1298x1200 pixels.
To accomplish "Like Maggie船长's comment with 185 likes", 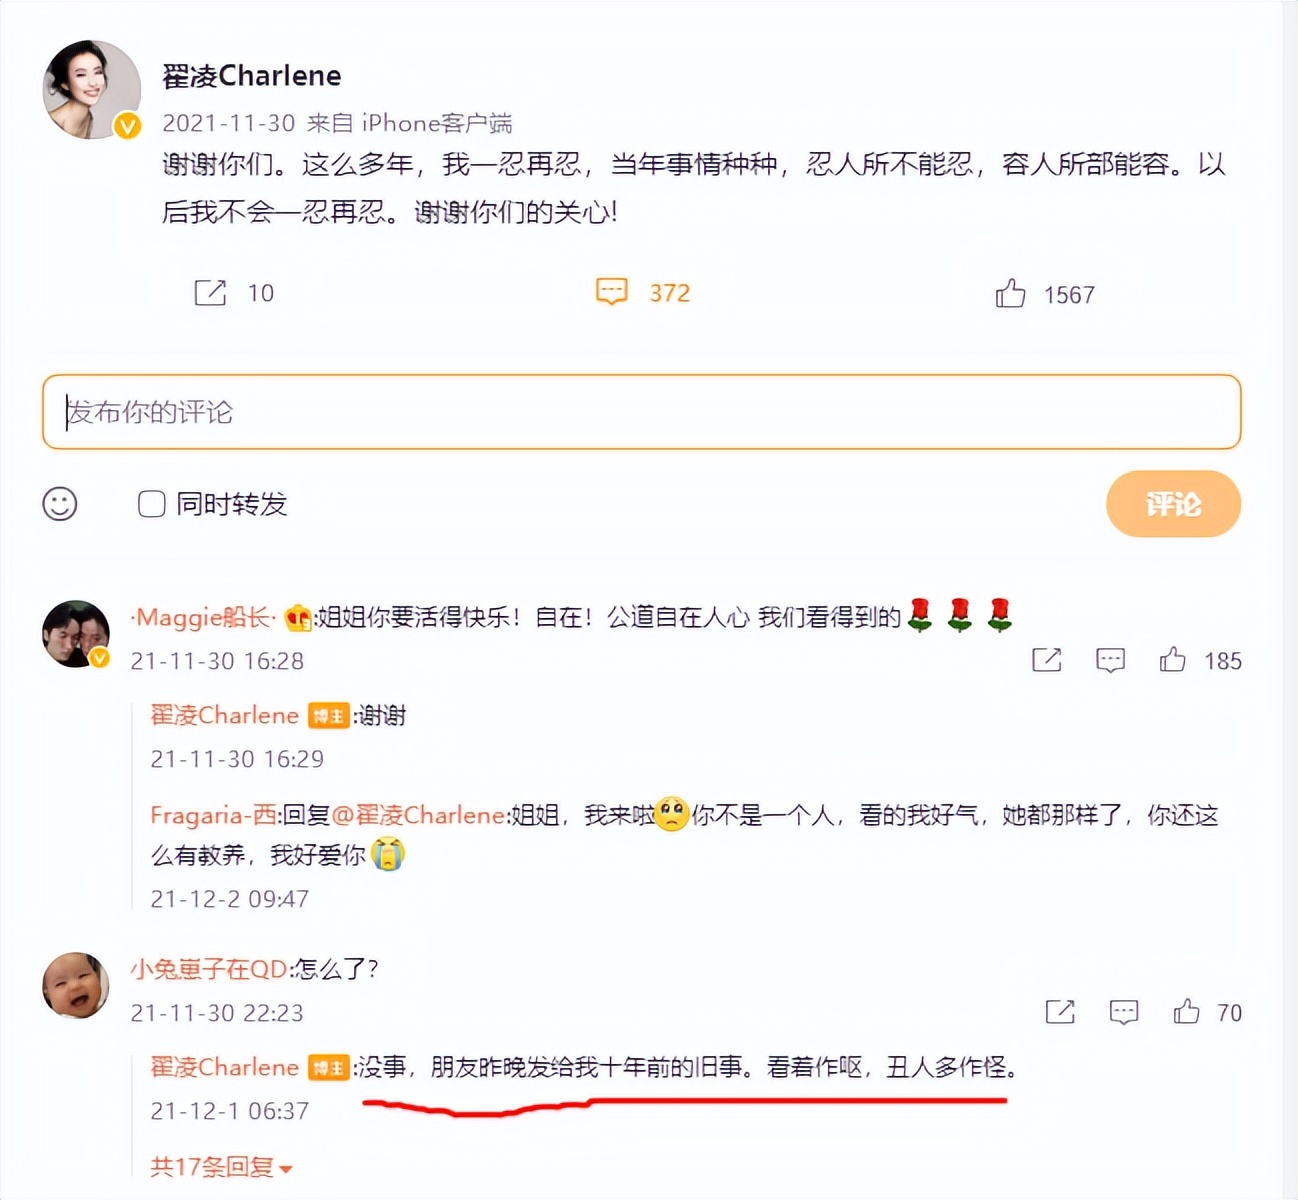I will pyautogui.click(x=1172, y=659).
